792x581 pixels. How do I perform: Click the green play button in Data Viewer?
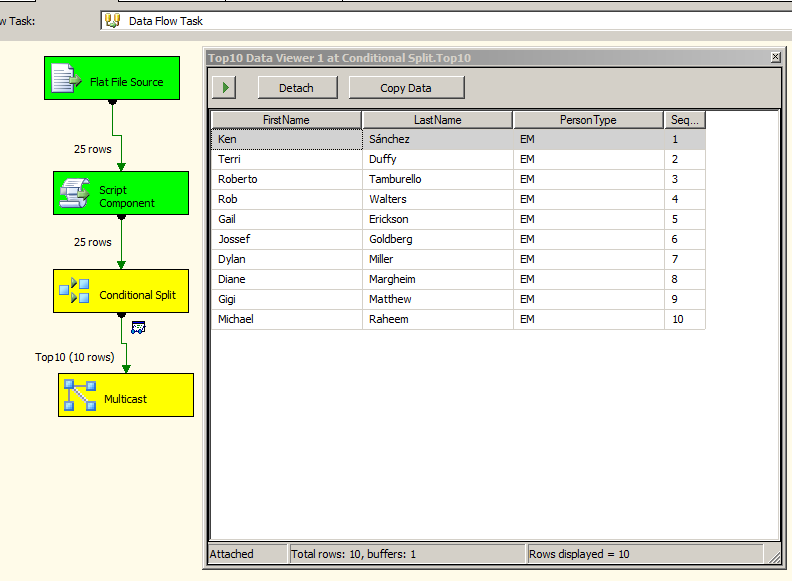[x=224, y=87]
